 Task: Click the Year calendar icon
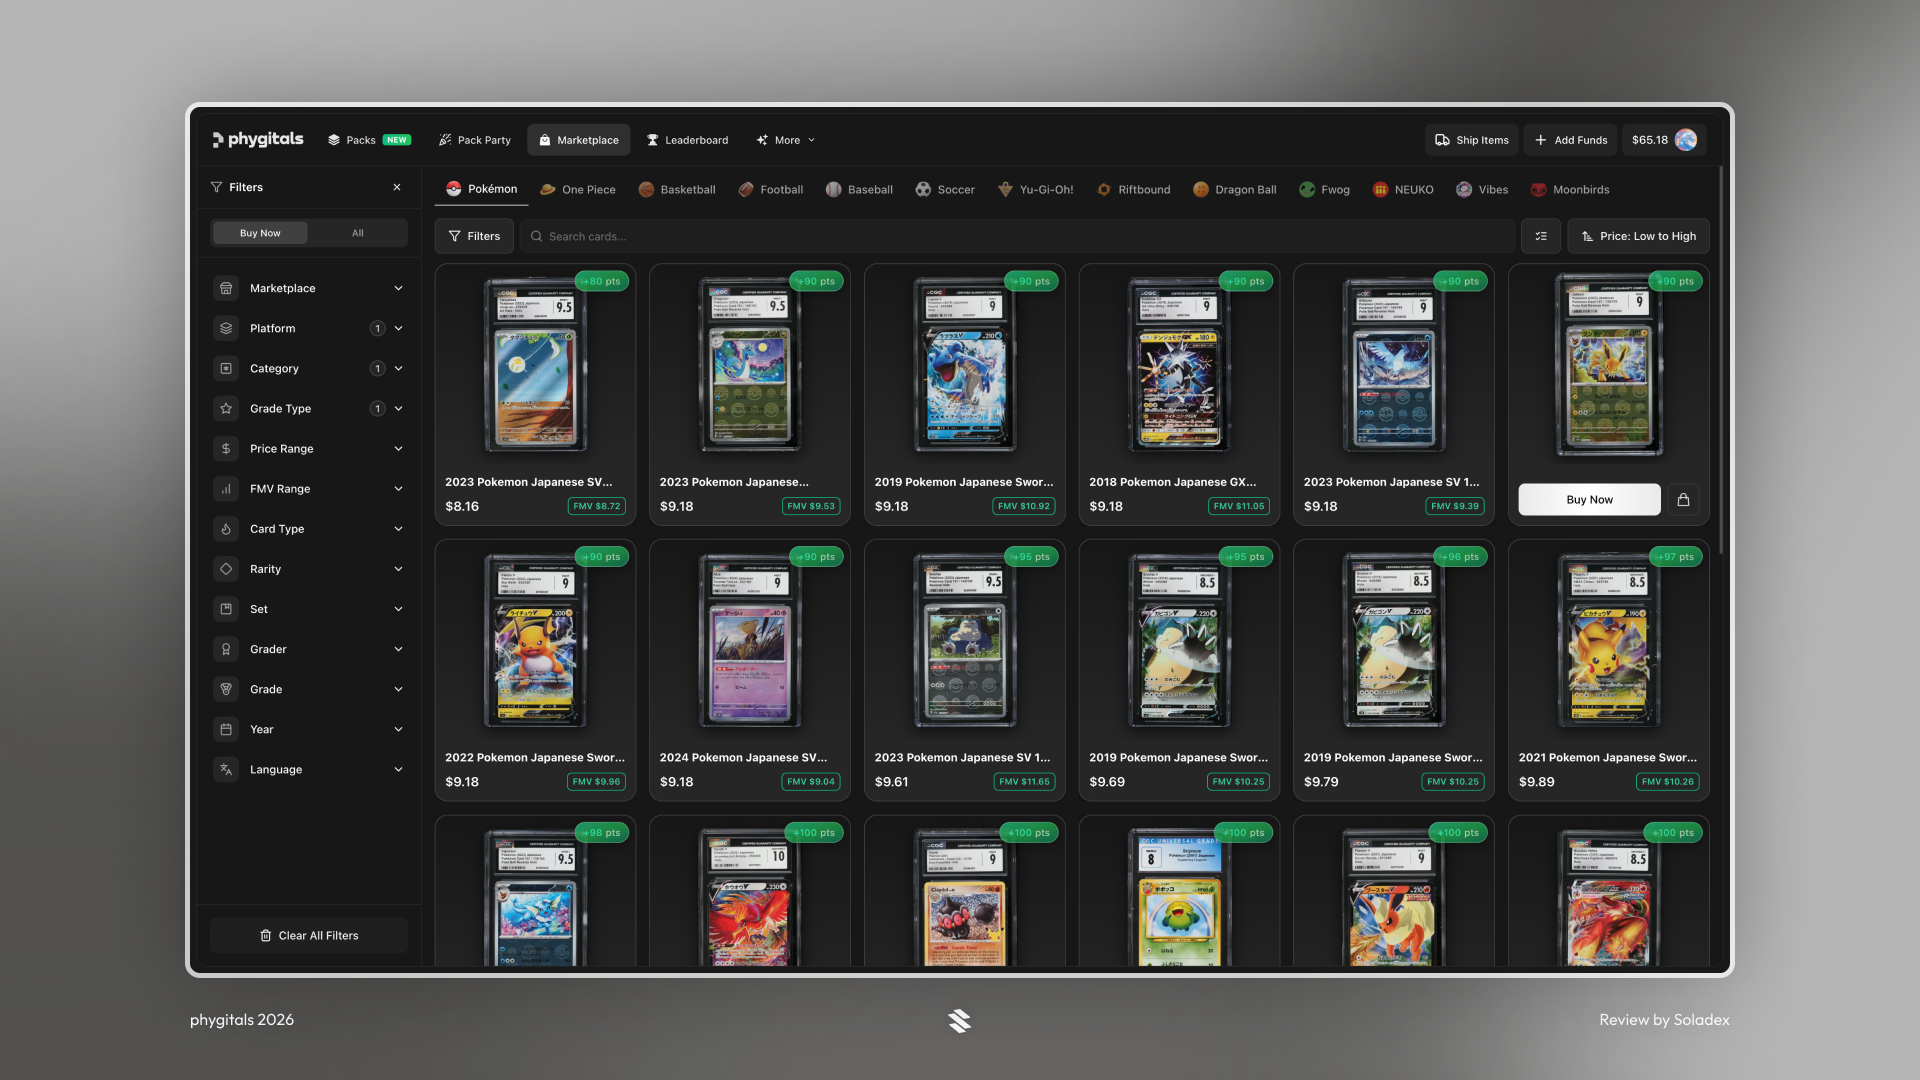(x=226, y=729)
